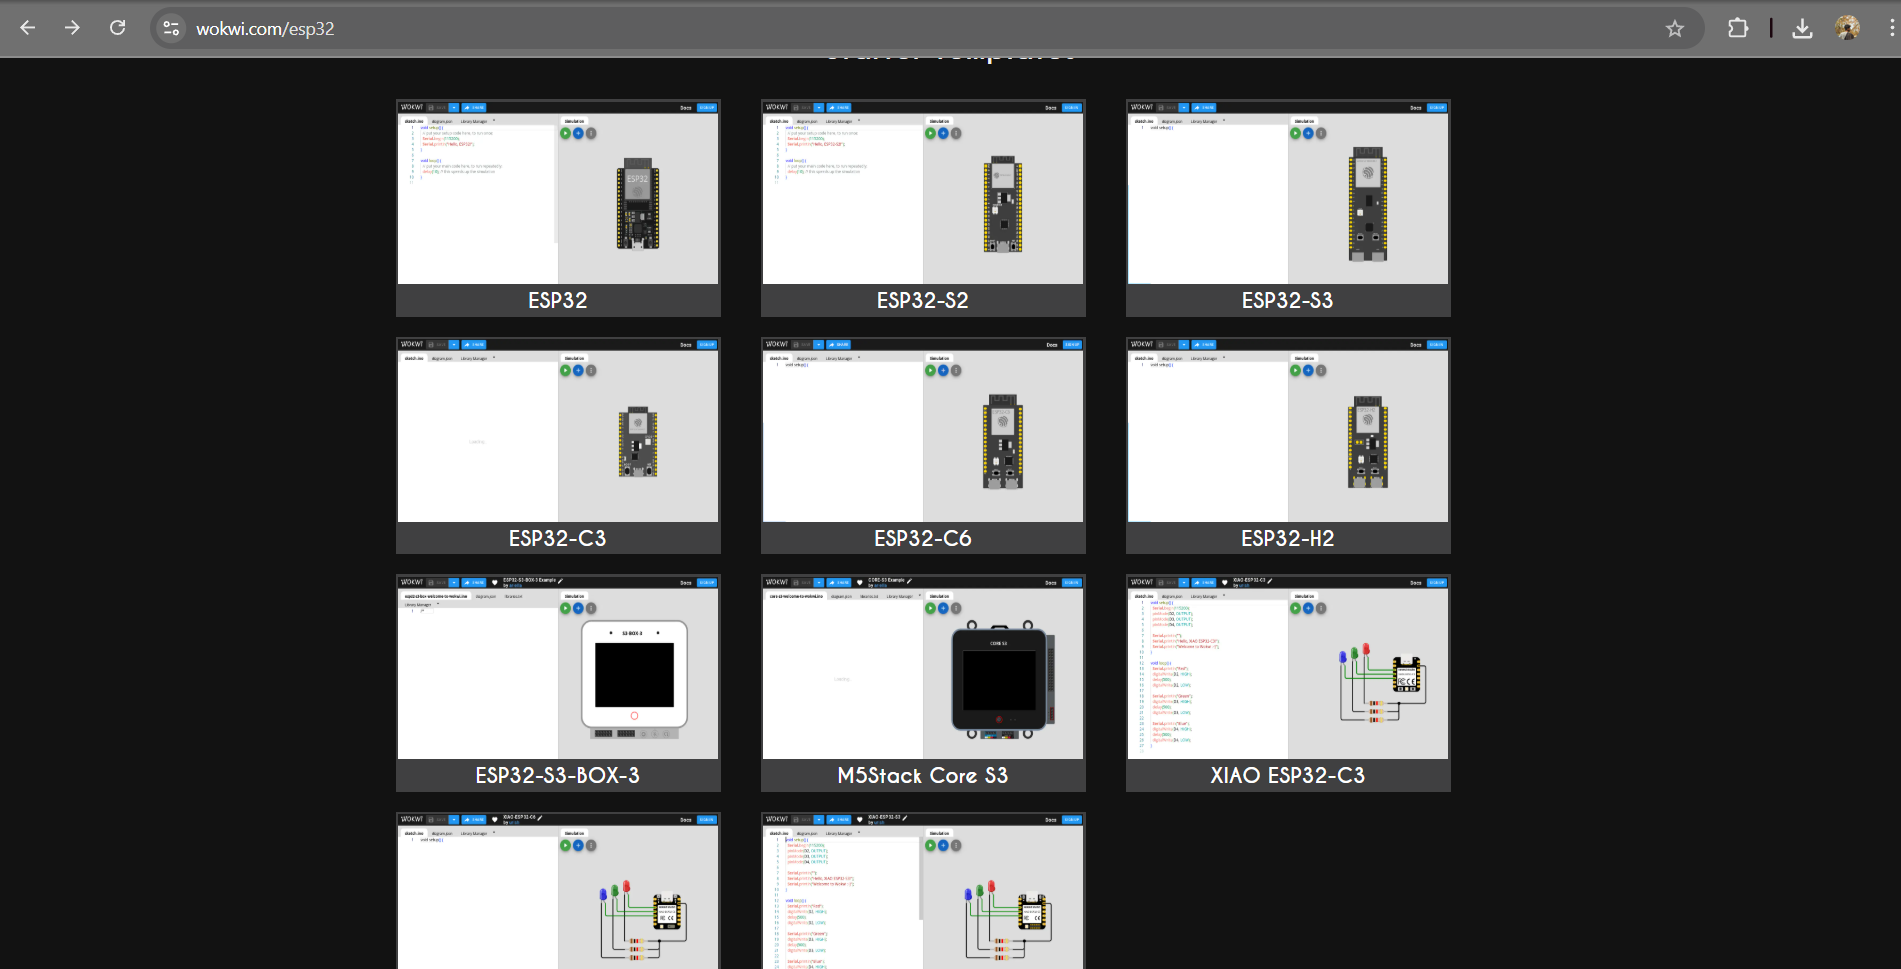Viewport: 1901px width, 969px height.
Task: Click the ESP32-C6 template title
Action: click(x=923, y=538)
